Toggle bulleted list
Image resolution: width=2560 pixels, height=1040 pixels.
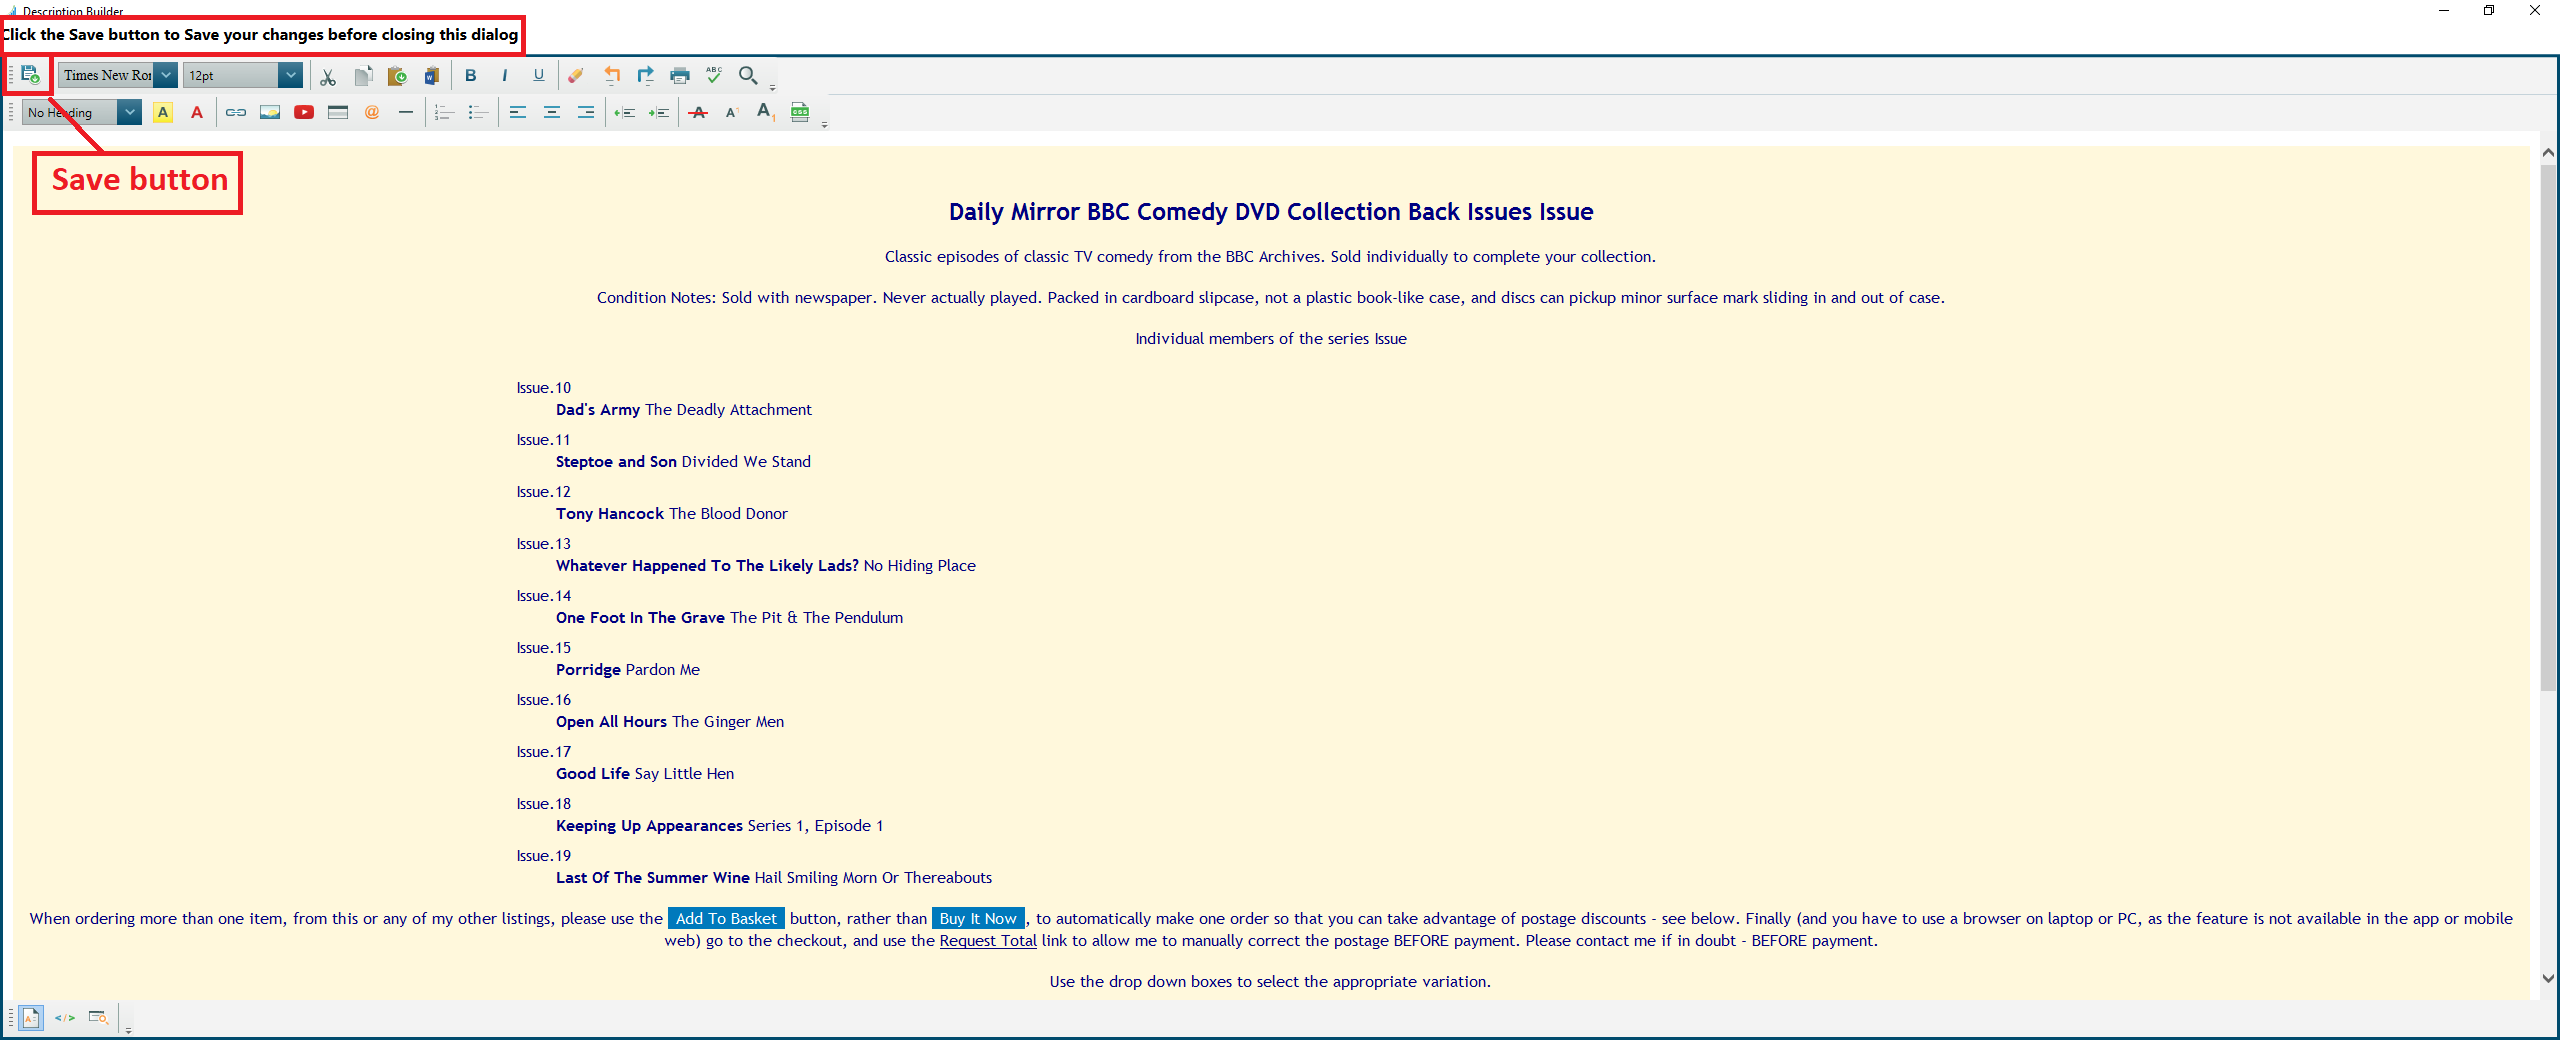(x=479, y=113)
